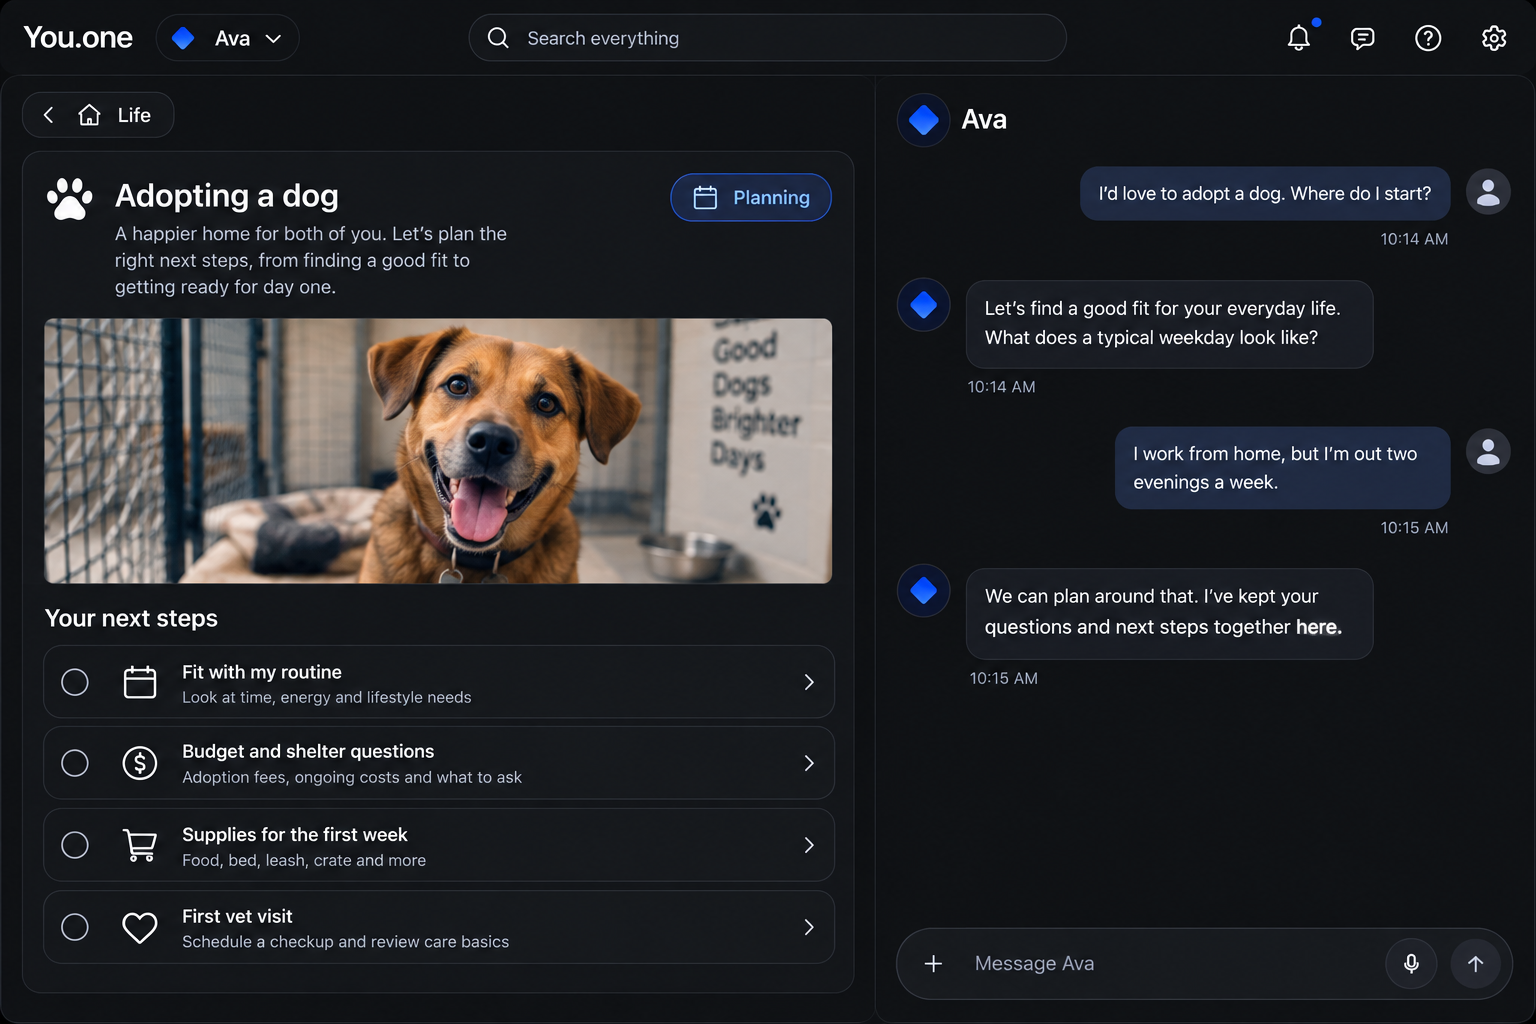
Task: Click 'Adoption fees, ongoing costs and what to ask'
Action: pyautogui.click(x=352, y=777)
